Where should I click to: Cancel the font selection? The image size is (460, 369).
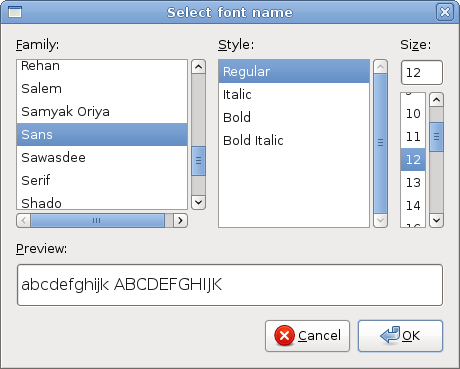click(307, 336)
